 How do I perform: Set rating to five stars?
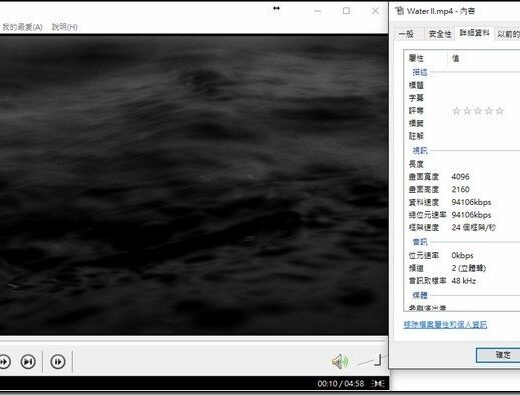499,111
